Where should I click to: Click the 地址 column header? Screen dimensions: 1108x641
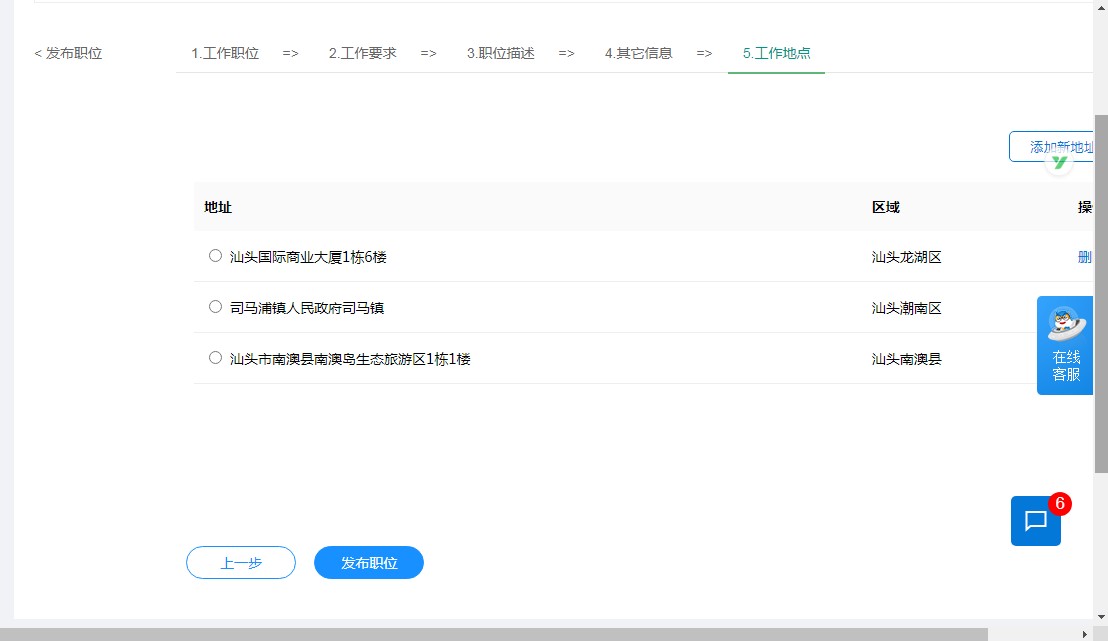coord(216,207)
